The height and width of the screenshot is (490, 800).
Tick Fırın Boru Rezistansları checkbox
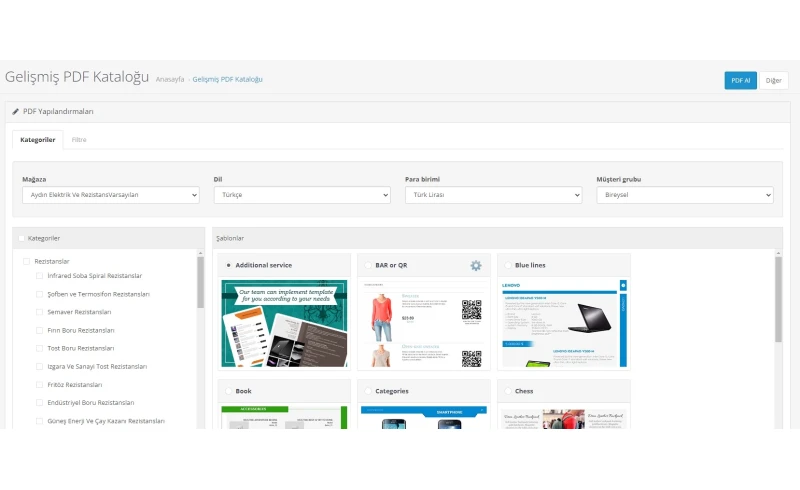(x=39, y=330)
